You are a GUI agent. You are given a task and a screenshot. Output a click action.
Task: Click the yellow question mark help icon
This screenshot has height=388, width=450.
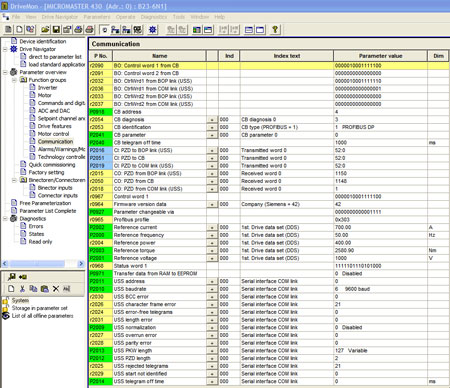tap(275, 30)
